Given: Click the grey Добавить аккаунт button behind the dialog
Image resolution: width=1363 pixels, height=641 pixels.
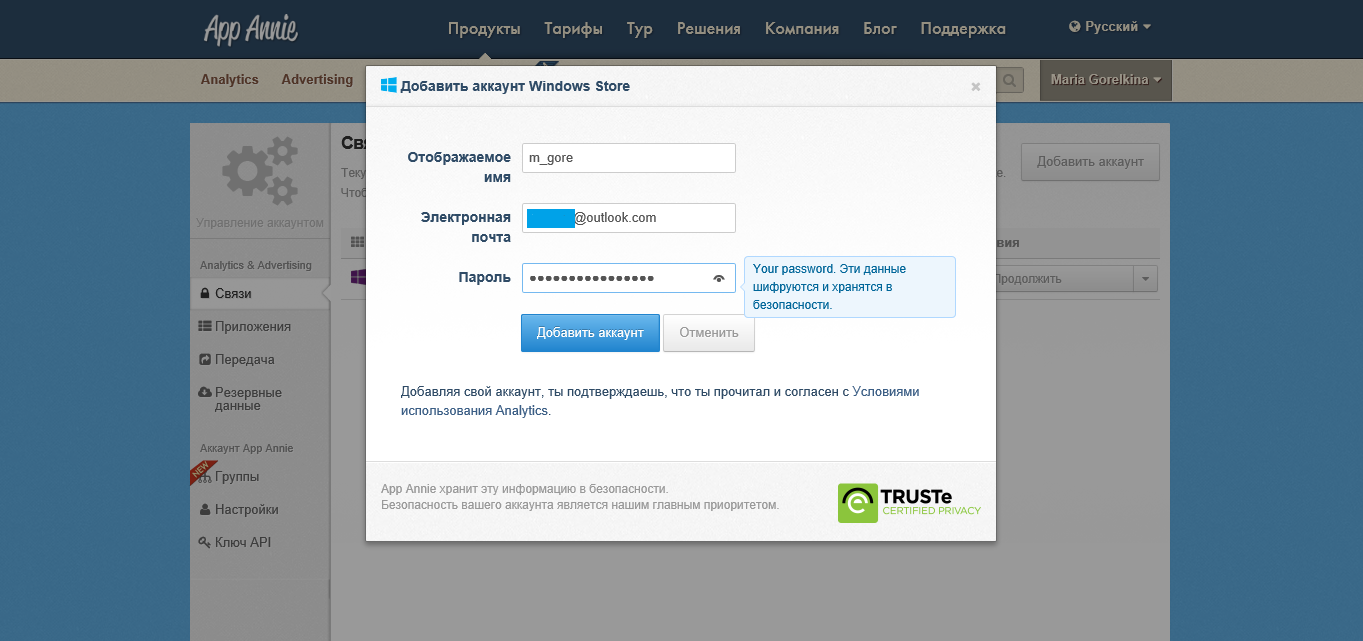Looking at the screenshot, I should pyautogui.click(x=1090, y=162).
